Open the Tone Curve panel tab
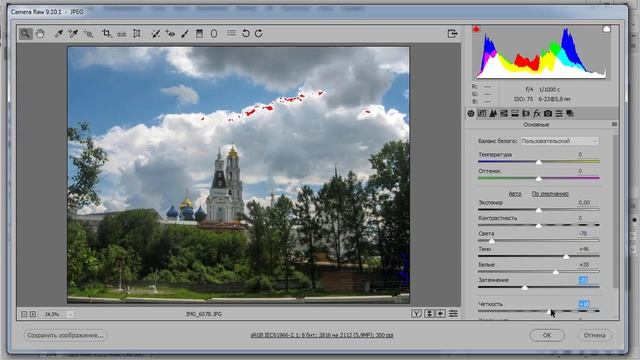The width and height of the screenshot is (640, 360). pyautogui.click(x=482, y=113)
